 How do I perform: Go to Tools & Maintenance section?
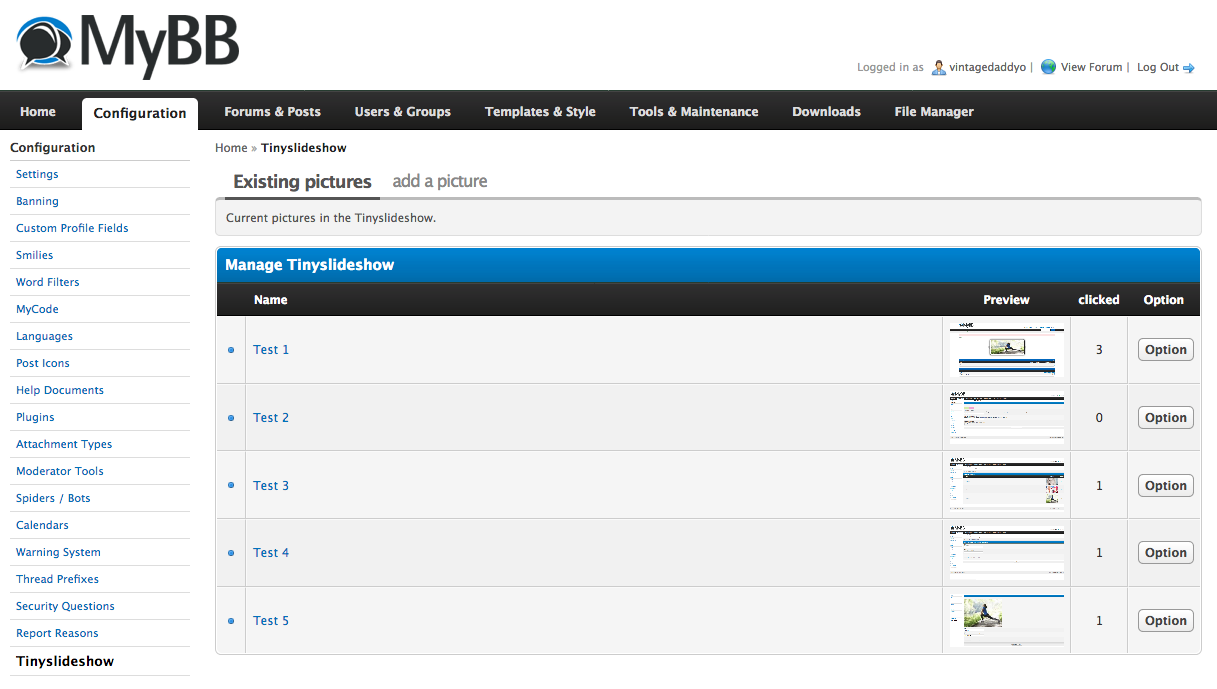pyautogui.click(x=693, y=112)
